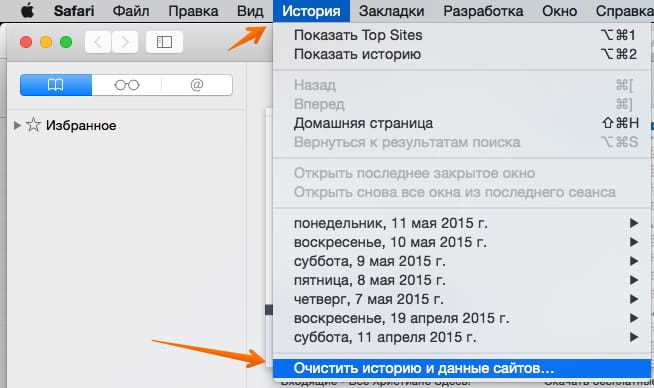Select the Избранное star icon

click(33, 125)
